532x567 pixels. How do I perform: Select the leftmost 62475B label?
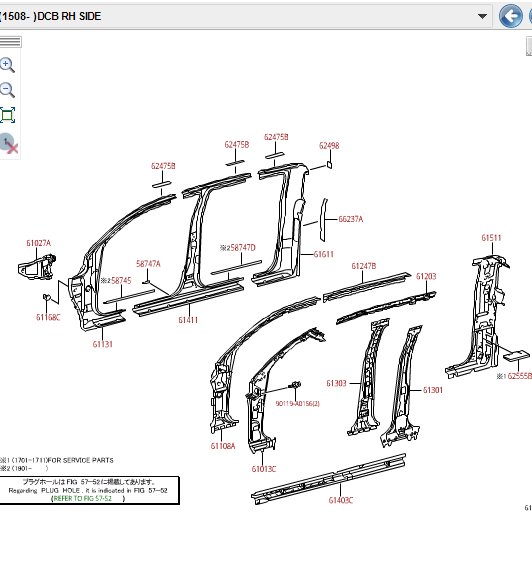tap(163, 166)
